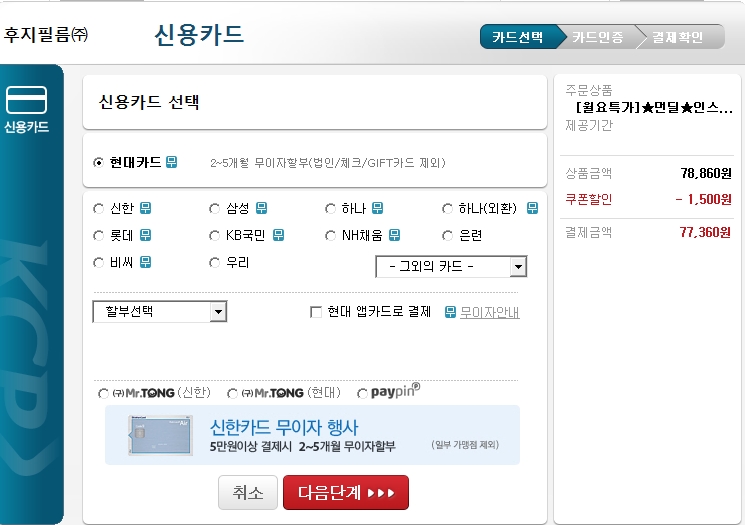Click the 신한카드 card image in banner
This screenshot has height=525, width=745.
click(161, 435)
